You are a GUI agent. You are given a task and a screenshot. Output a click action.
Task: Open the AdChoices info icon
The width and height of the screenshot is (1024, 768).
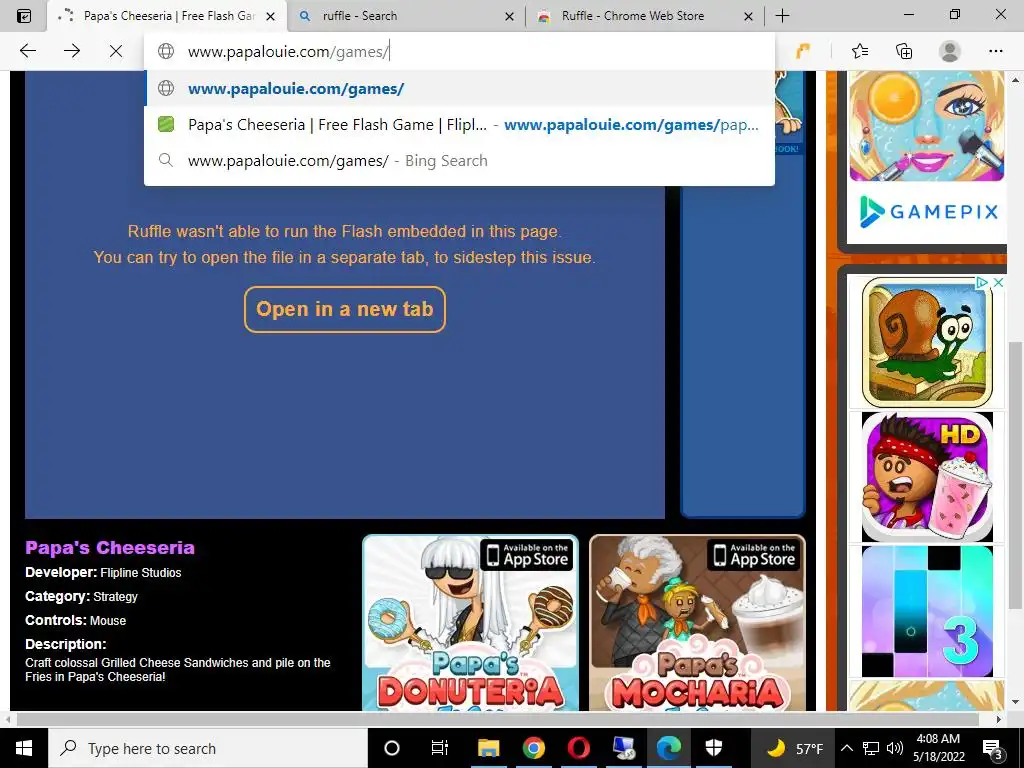(982, 282)
